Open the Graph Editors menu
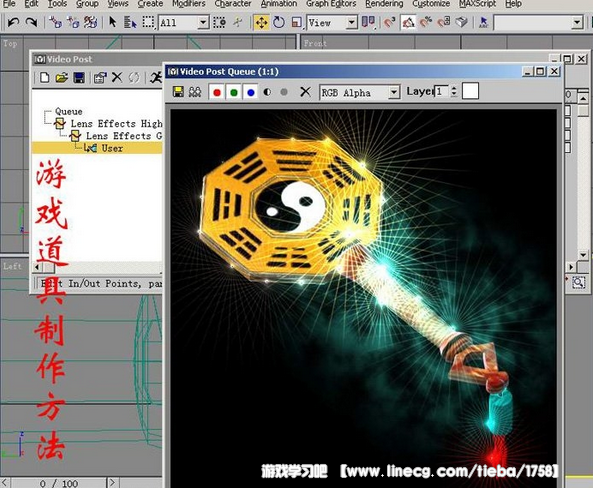The height and width of the screenshot is (488, 593). (331, 4)
